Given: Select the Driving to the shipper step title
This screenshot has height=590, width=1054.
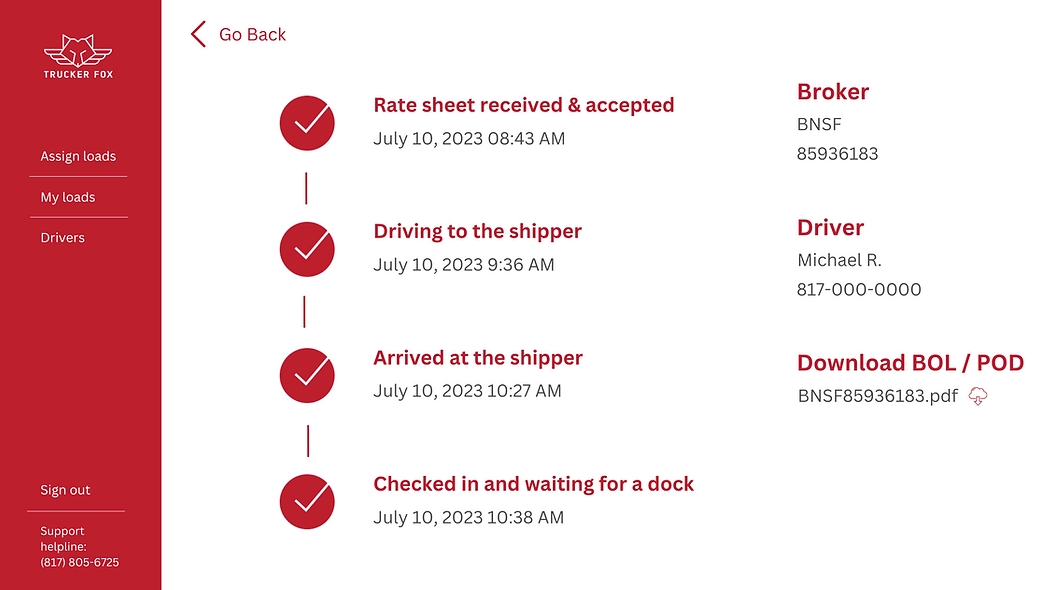Looking at the screenshot, I should point(477,231).
